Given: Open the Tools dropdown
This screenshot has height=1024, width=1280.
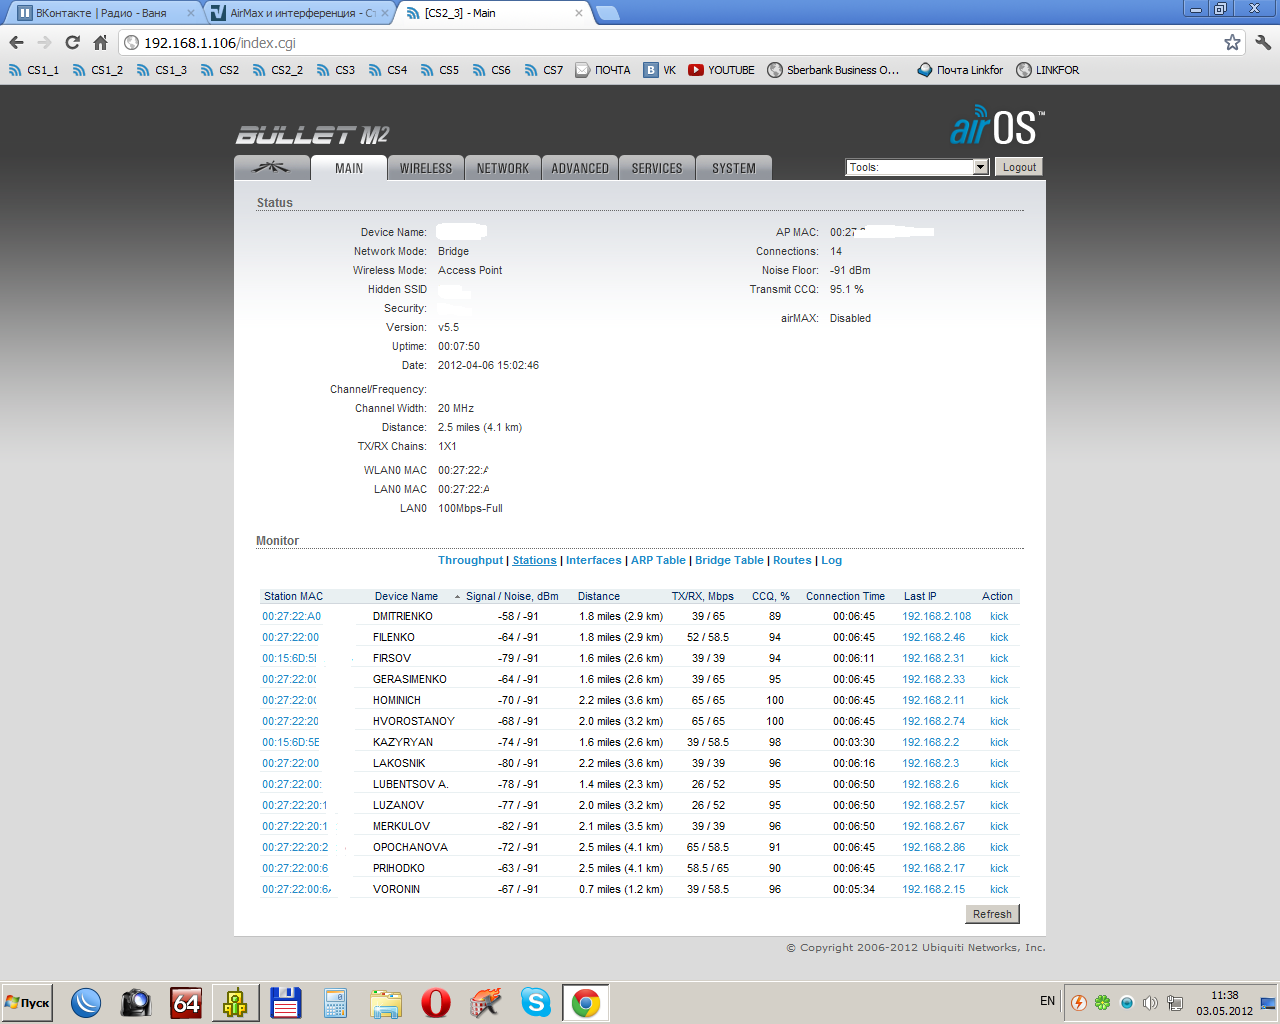Looking at the screenshot, I should point(917,167).
